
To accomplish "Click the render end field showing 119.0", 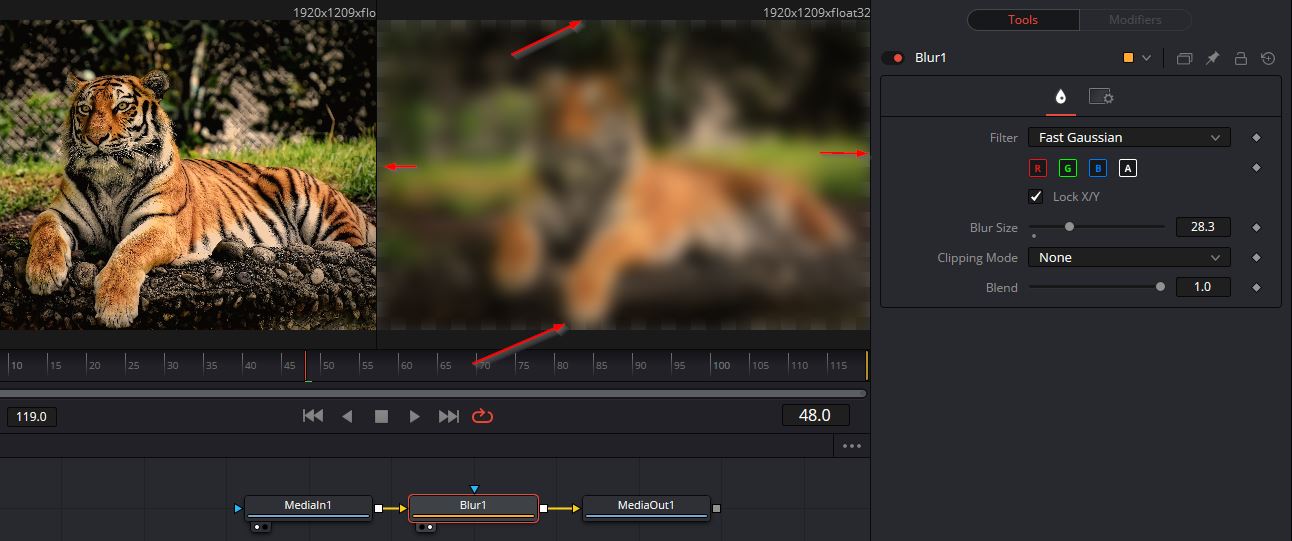I will (32, 416).
